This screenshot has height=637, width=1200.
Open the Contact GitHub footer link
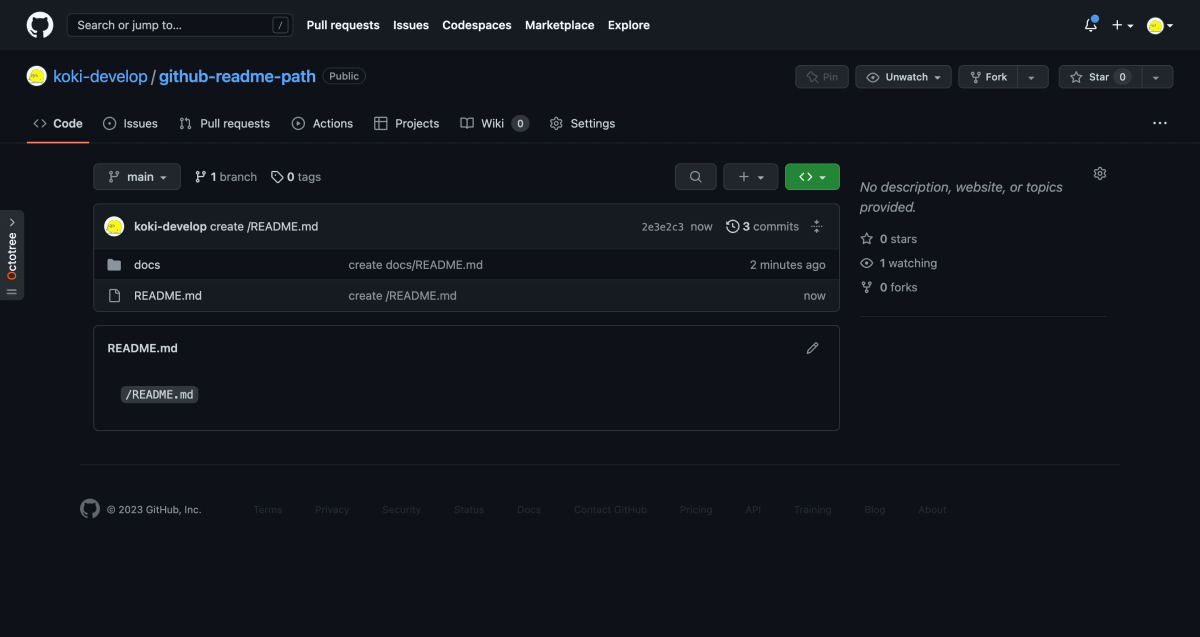610,510
